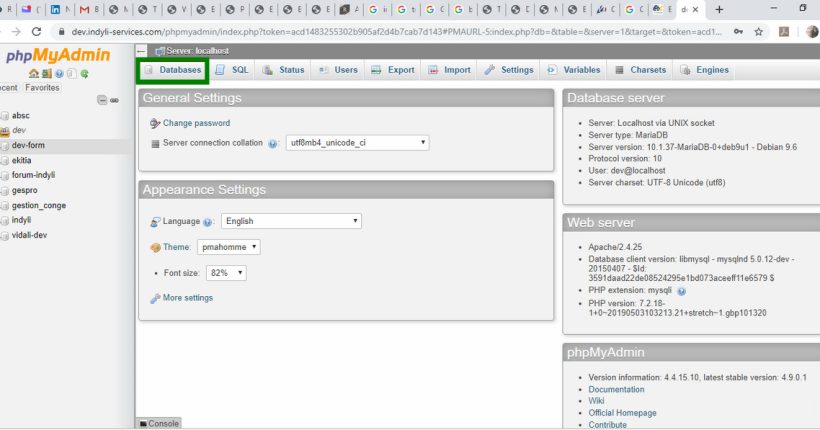This screenshot has height=430, width=820.
Task: Click the ekitia database icon
Action: point(5,161)
